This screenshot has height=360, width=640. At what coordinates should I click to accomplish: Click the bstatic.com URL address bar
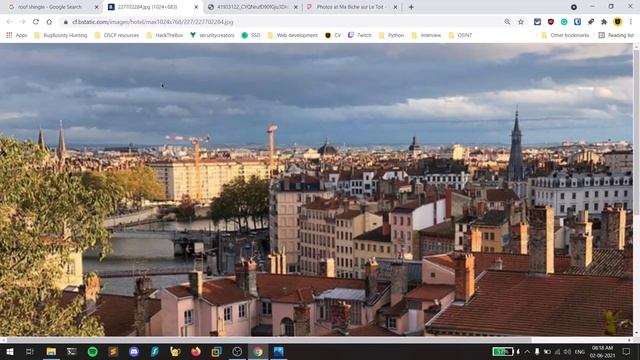pyautogui.click(x=153, y=22)
